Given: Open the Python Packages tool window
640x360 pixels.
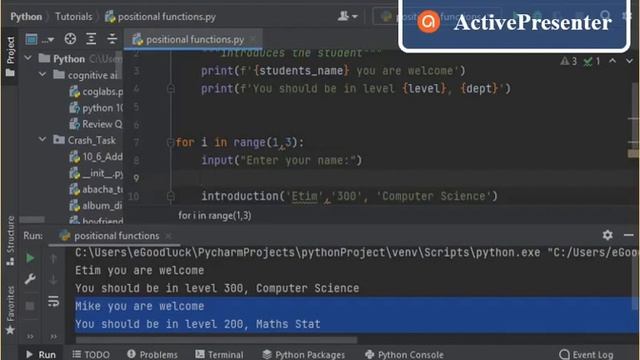Looking at the screenshot, I should click(x=304, y=354).
